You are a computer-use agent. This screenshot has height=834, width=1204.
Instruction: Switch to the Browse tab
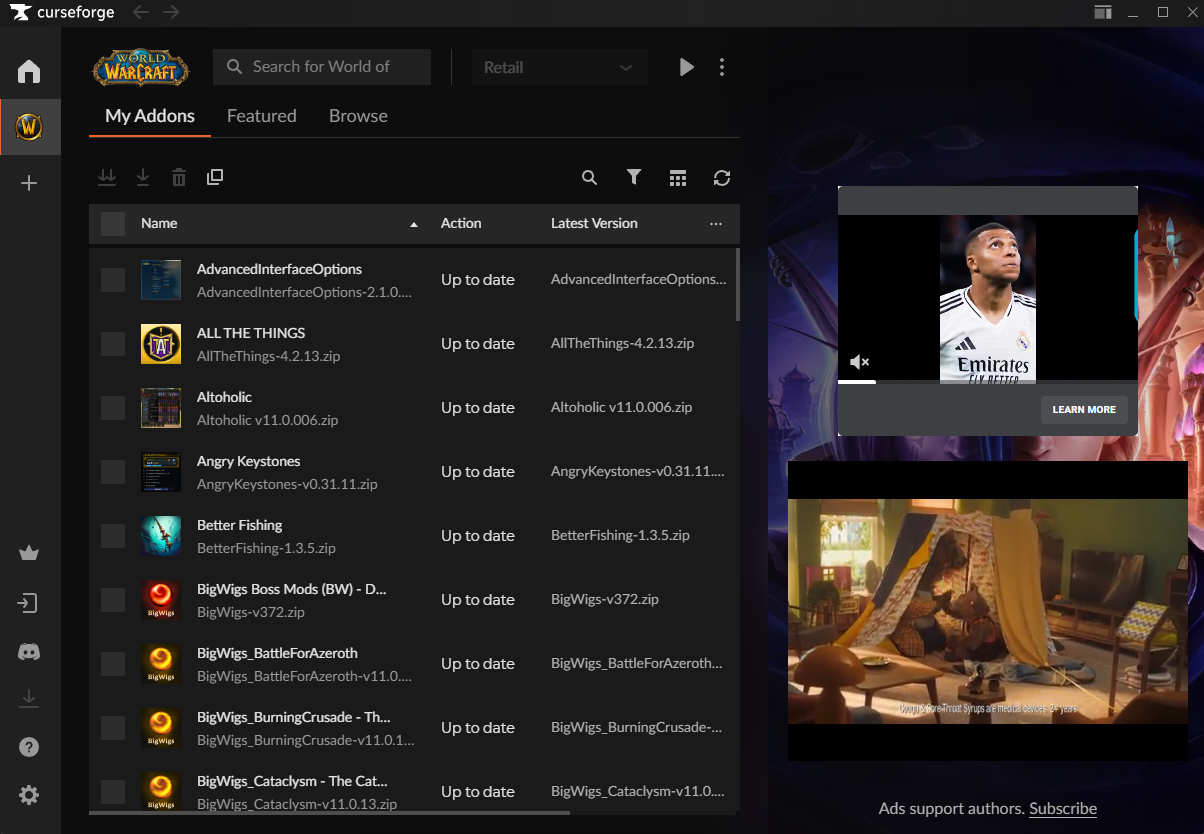[x=358, y=116]
